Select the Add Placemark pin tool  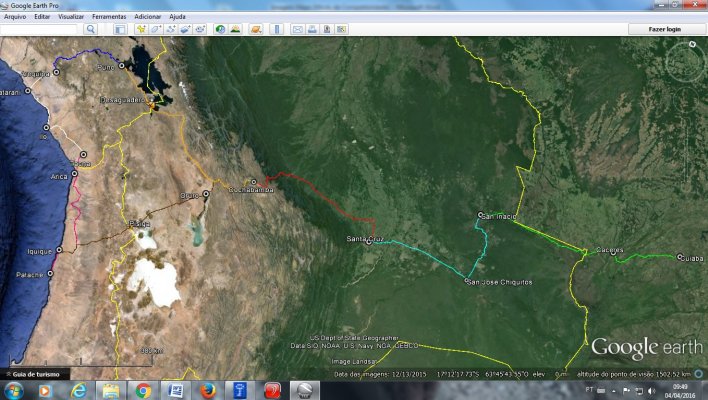click(x=141, y=29)
